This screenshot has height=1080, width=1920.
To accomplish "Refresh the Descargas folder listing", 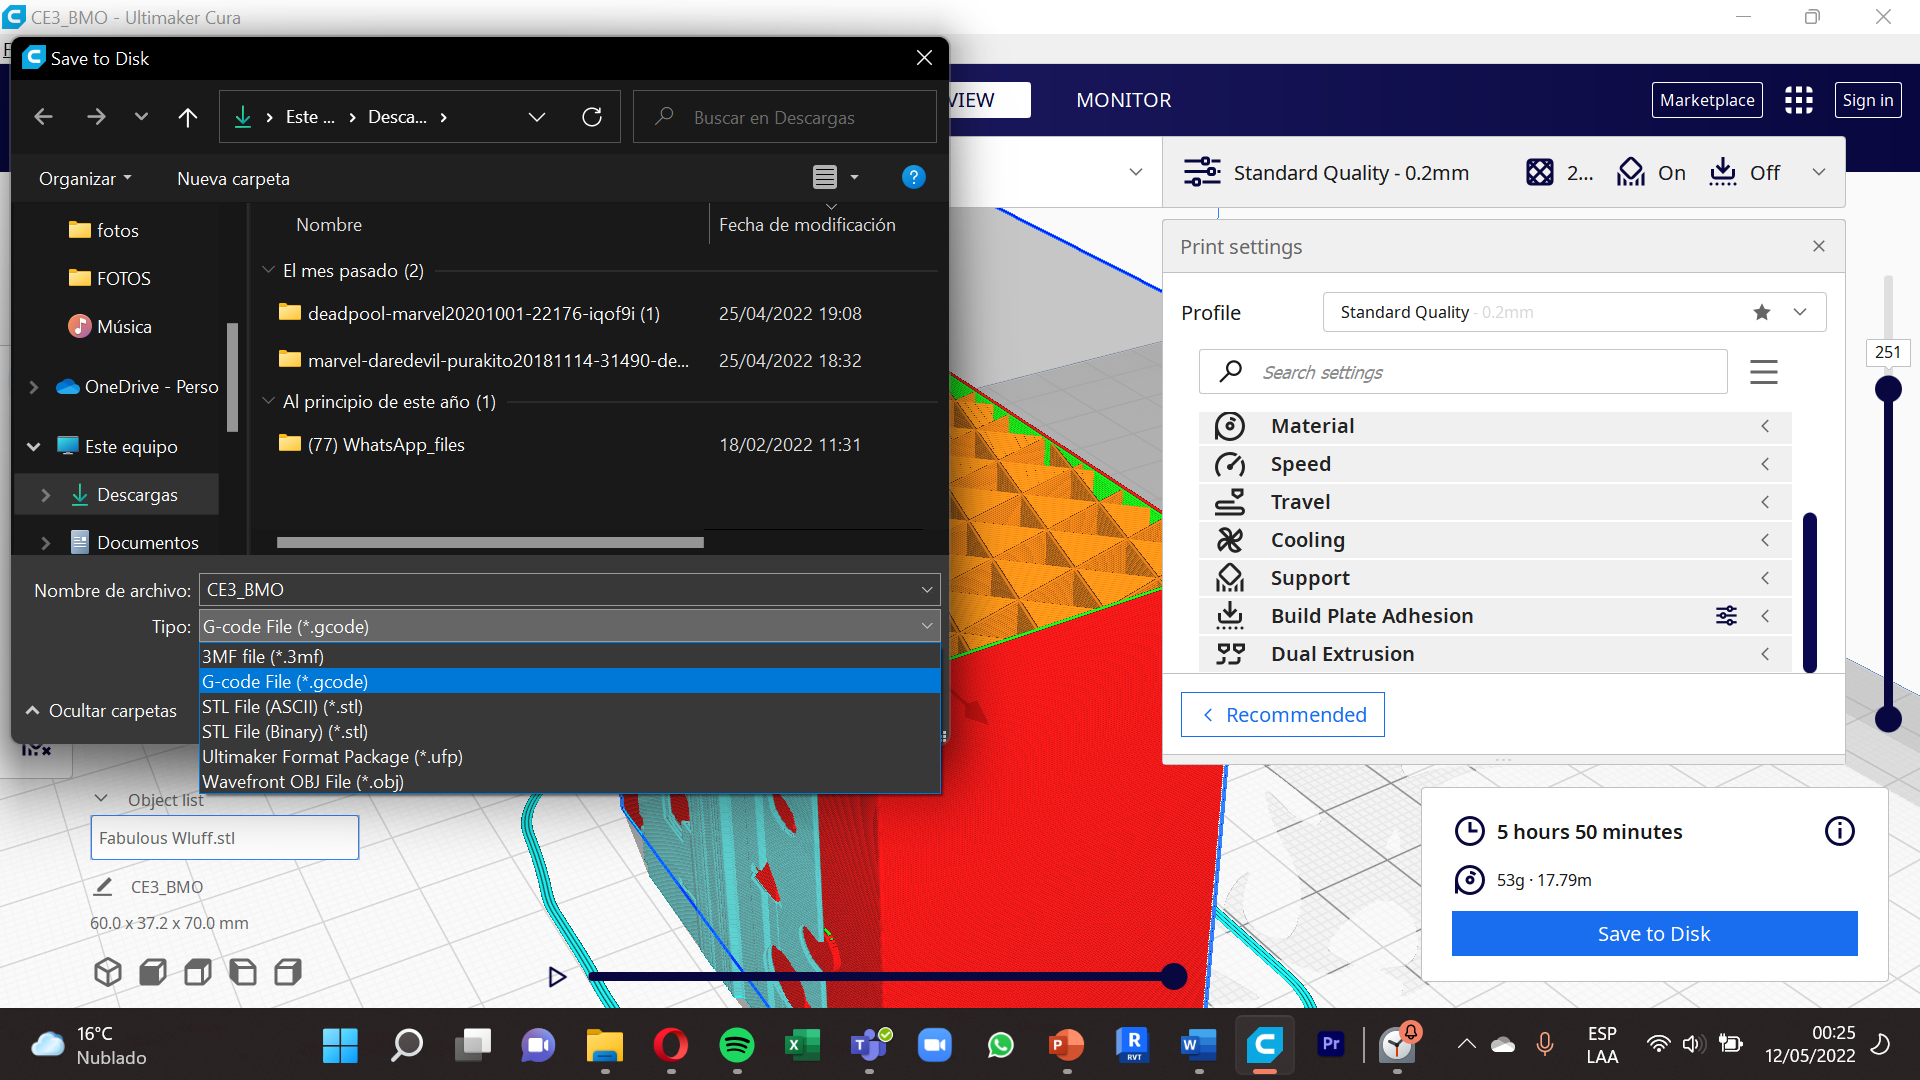I will pos(592,117).
